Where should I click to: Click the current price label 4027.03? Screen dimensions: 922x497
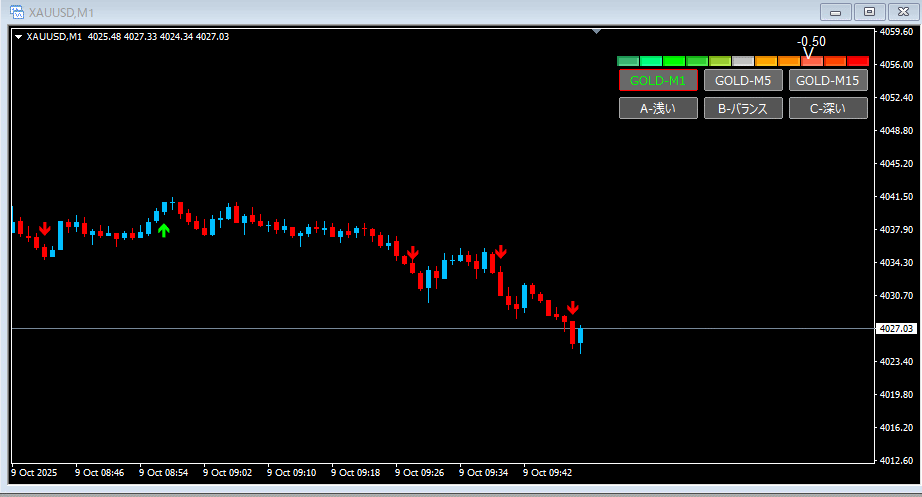point(897,328)
